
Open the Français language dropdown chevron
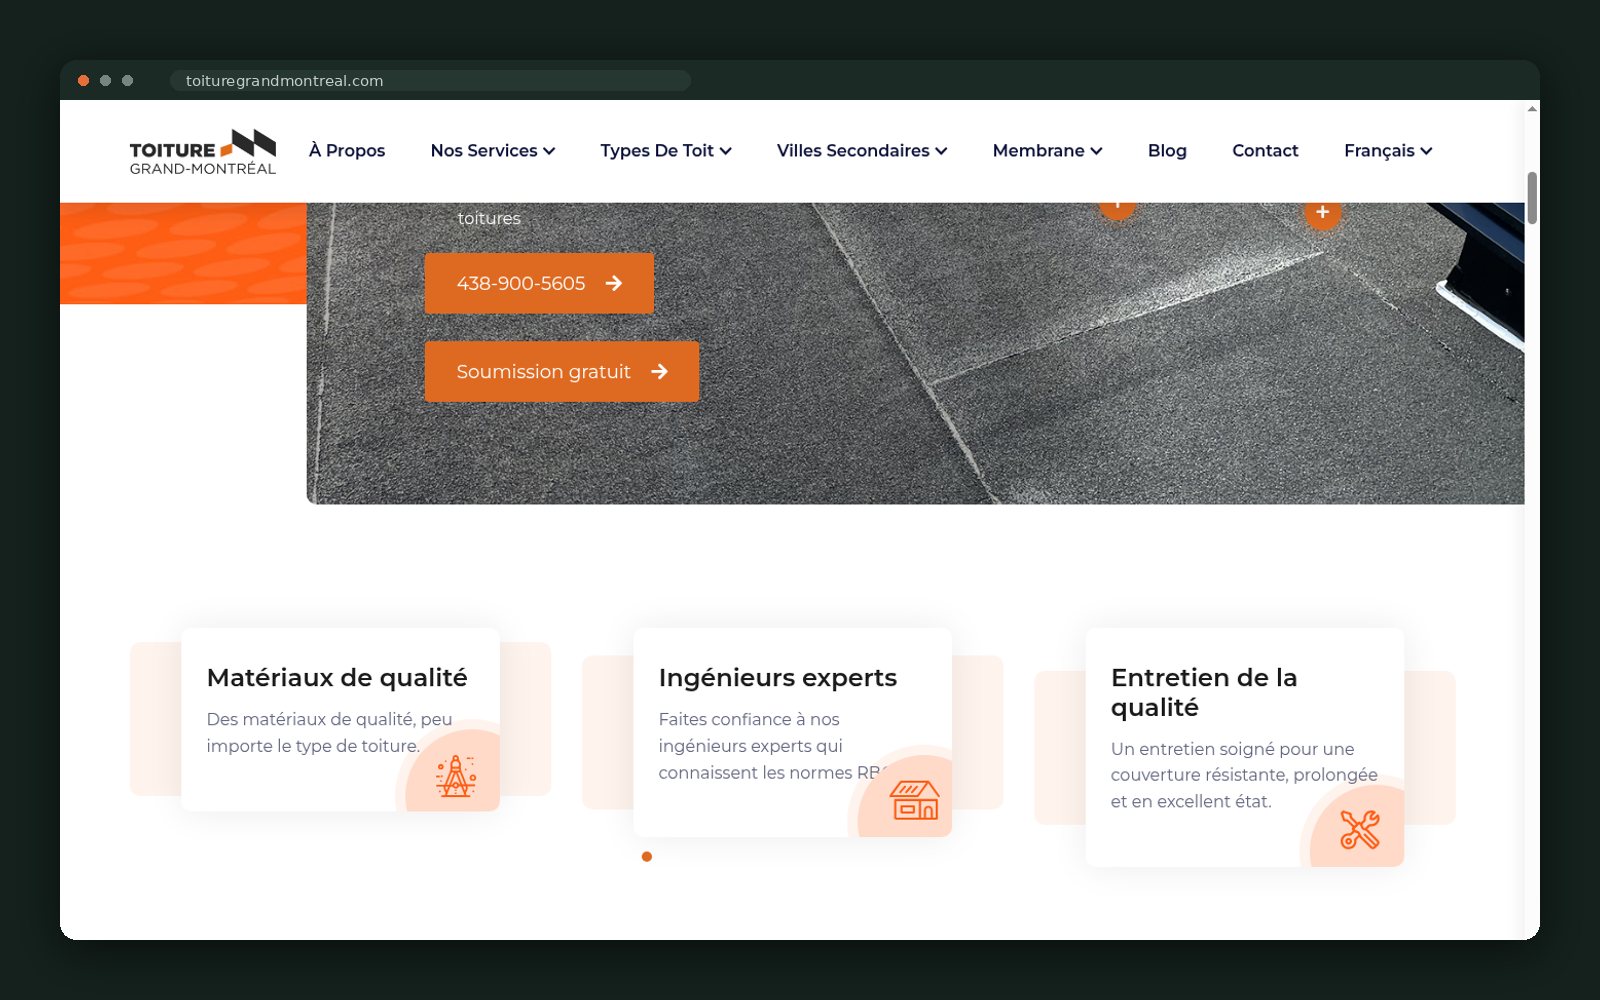(1426, 151)
